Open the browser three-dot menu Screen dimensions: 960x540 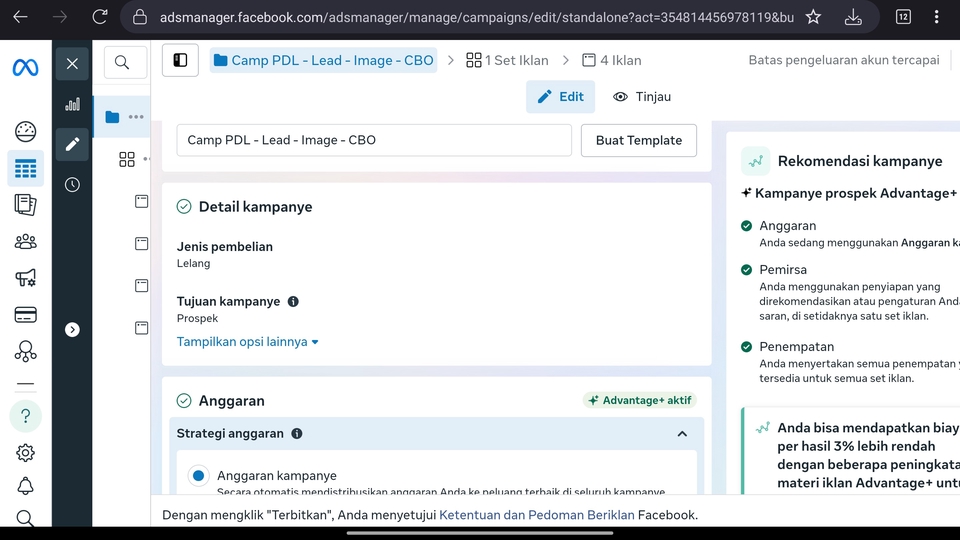tap(936, 17)
